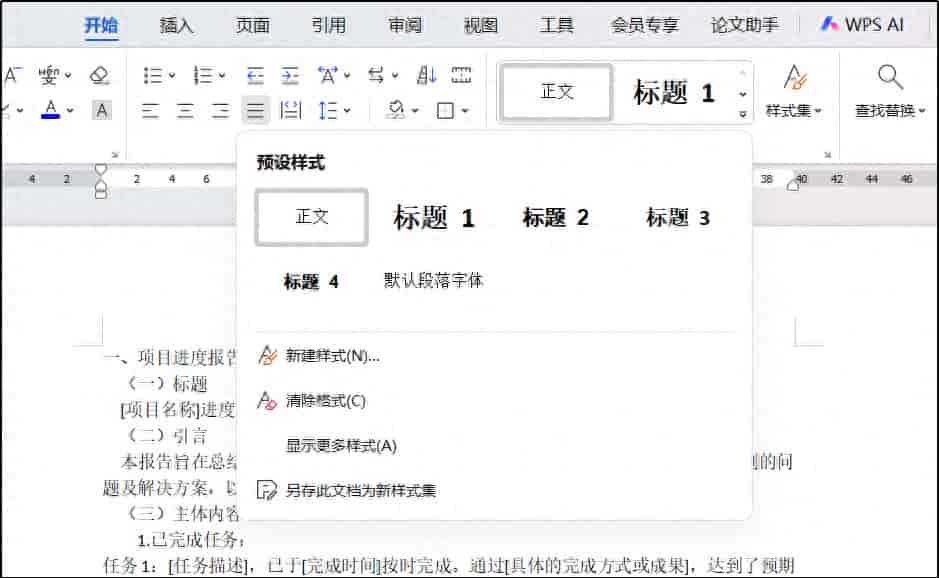Open the font color dropdown arrow
Image resolution: width=939 pixels, height=578 pixels.
coord(70,111)
